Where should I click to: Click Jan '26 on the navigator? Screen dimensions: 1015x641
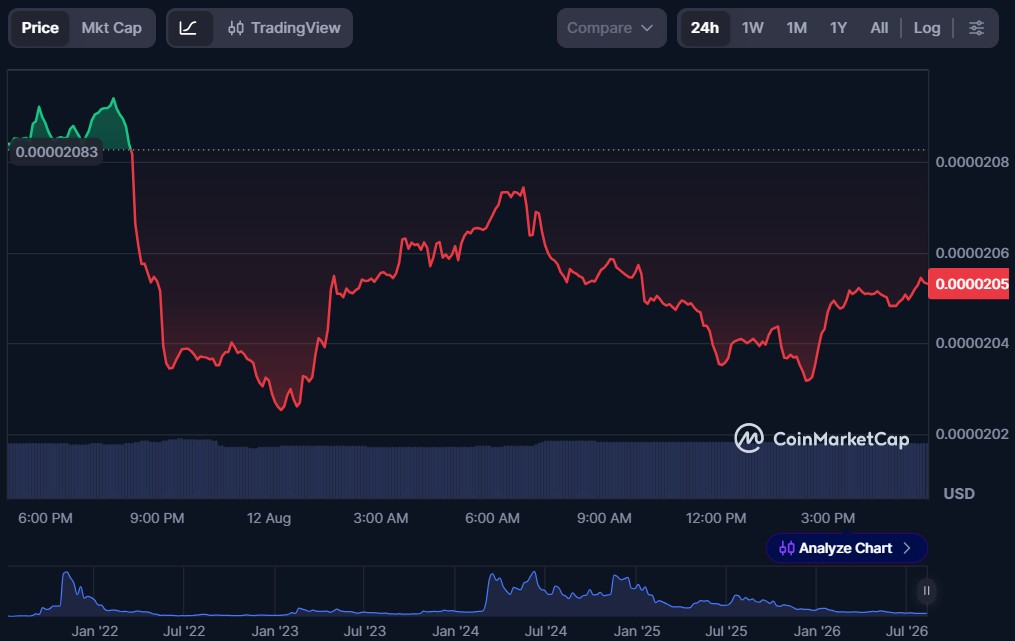817,631
